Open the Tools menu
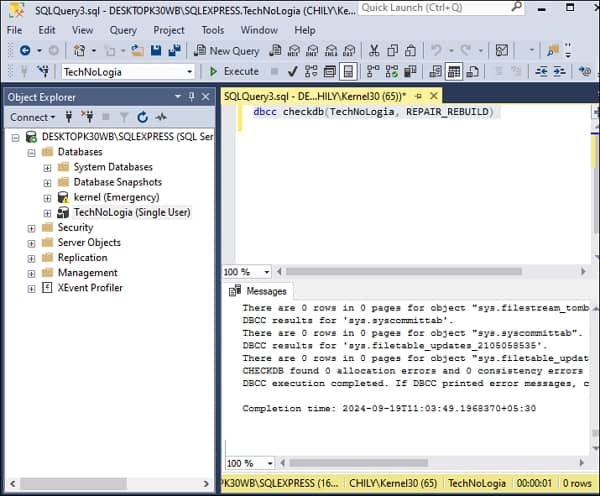Viewport: 600px width, 496px height. pyautogui.click(x=213, y=30)
